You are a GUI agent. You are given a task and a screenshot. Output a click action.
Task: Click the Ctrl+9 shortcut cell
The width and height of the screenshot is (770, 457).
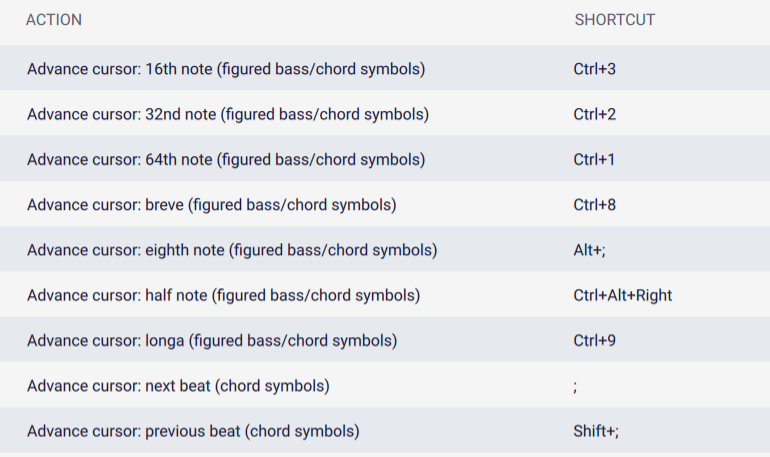(594, 341)
